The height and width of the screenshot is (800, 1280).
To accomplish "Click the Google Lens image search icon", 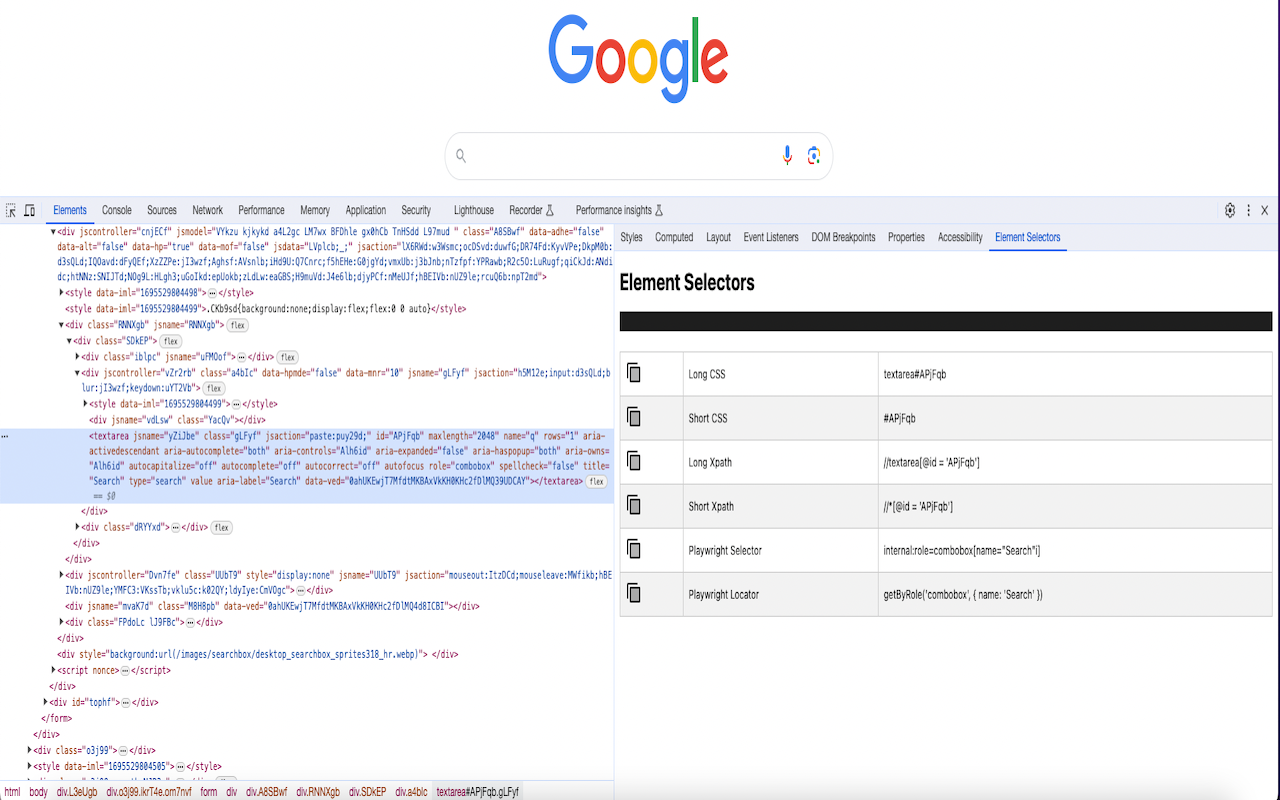I will coord(814,155).
